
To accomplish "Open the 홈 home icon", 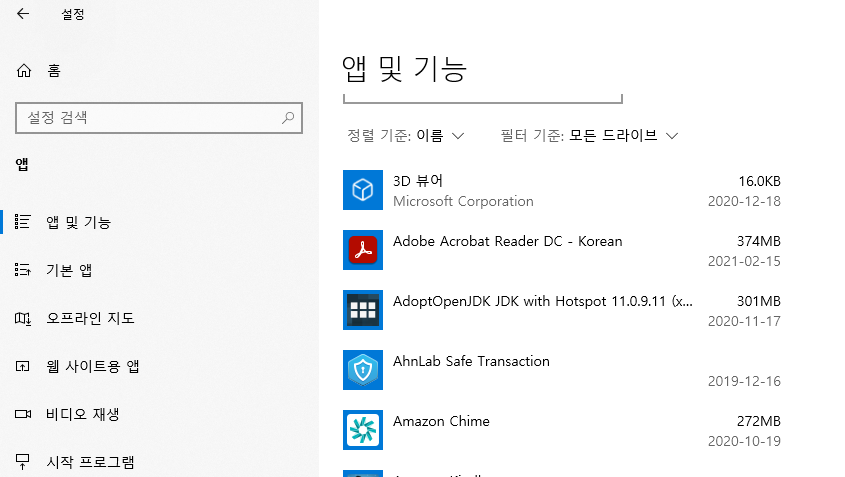I will pyautogui.click(x=24, y=71).
